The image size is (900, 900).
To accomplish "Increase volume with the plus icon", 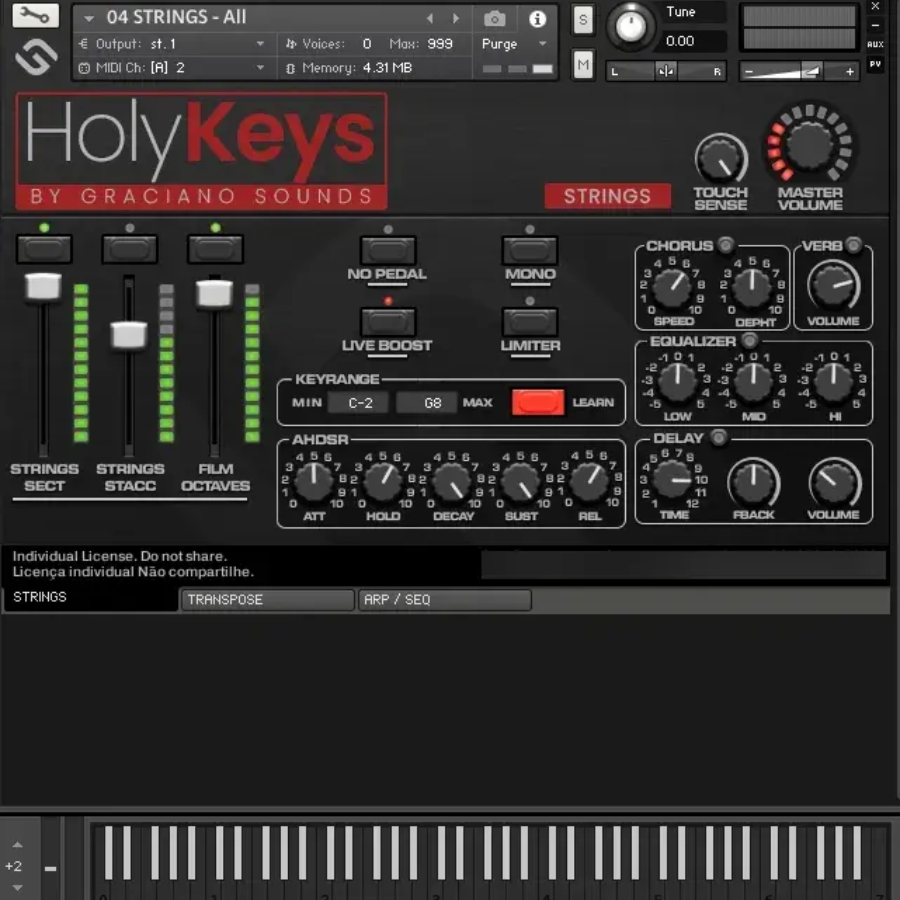I will [849, 72].
